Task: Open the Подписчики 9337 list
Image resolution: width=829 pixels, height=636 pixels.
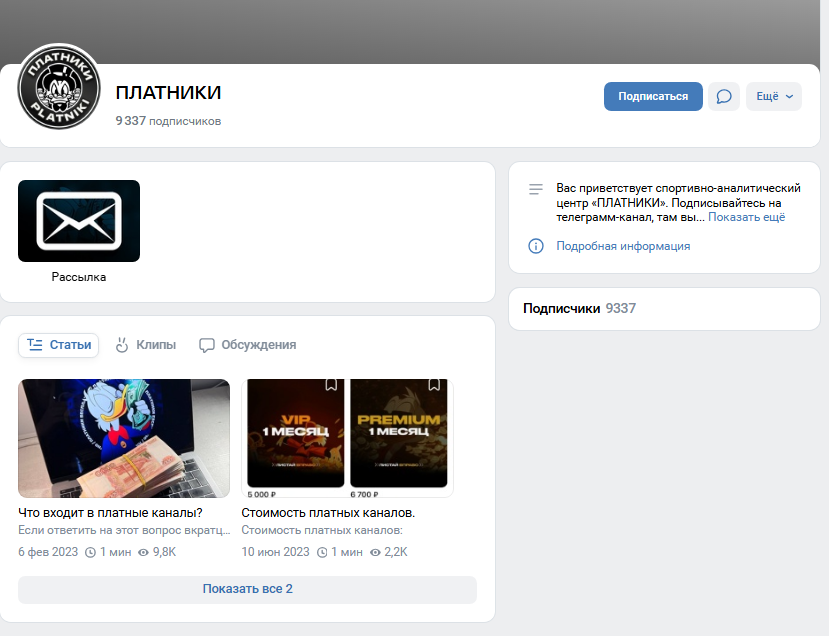Action: click(x=580, y=308)
